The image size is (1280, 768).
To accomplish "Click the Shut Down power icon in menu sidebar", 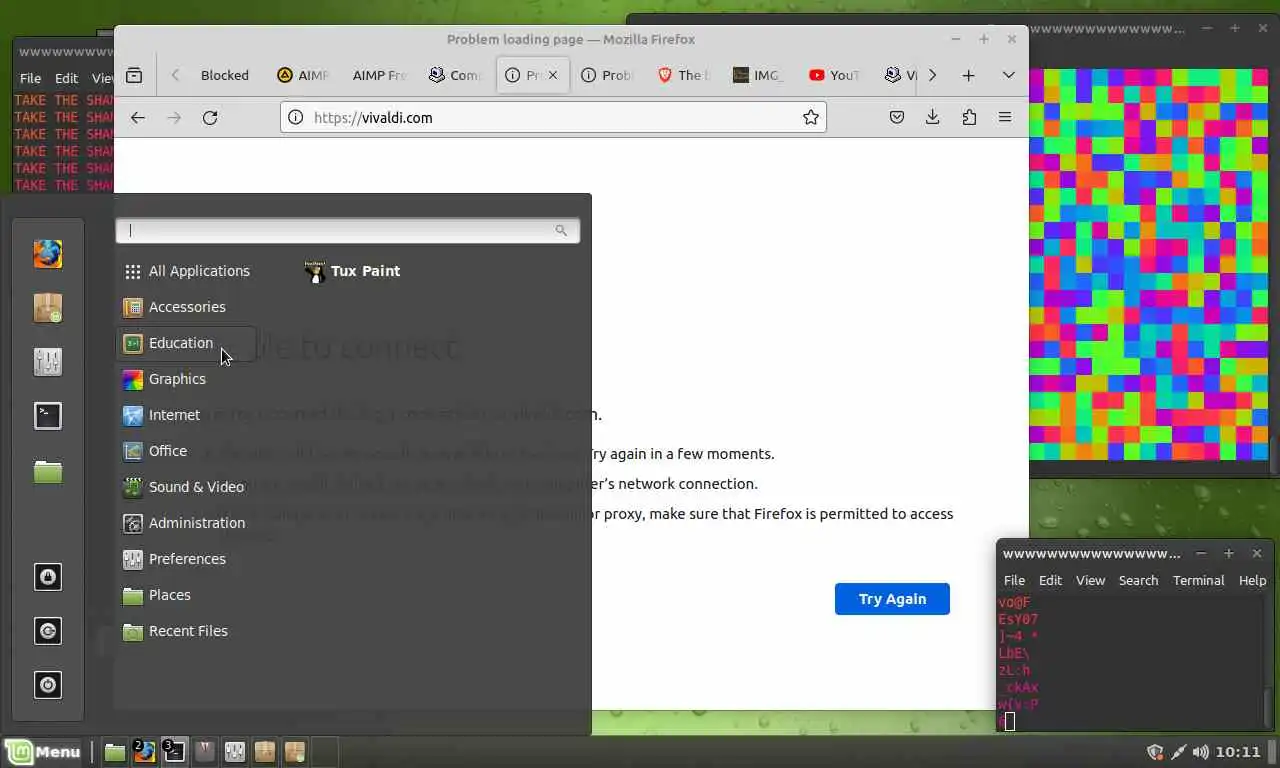I will coord(47,685).
